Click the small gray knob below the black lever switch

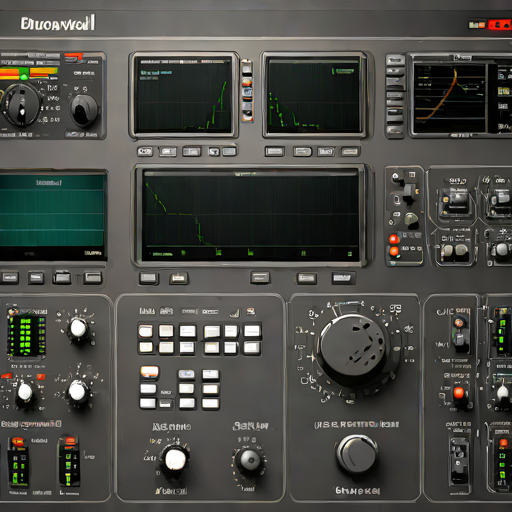pyautogui.click(x=411, y=219)
